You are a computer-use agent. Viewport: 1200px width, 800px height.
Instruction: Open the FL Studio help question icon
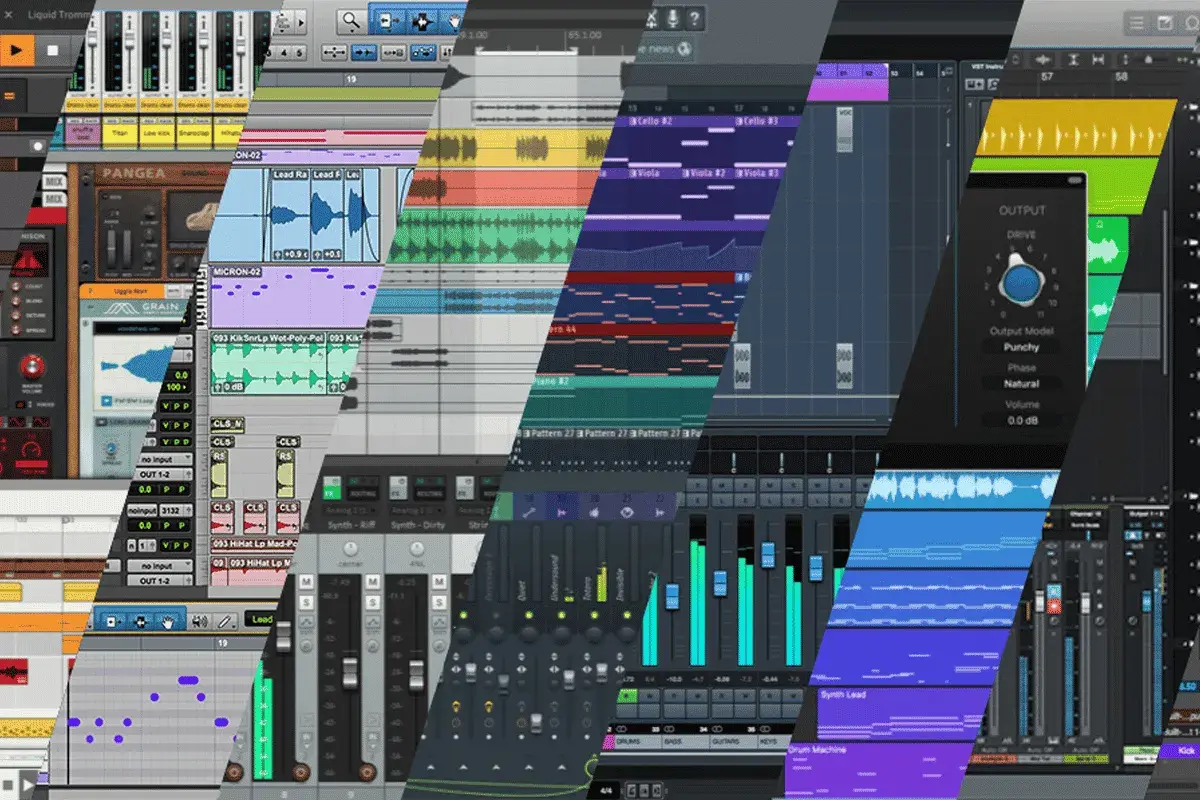click(694, 18)
